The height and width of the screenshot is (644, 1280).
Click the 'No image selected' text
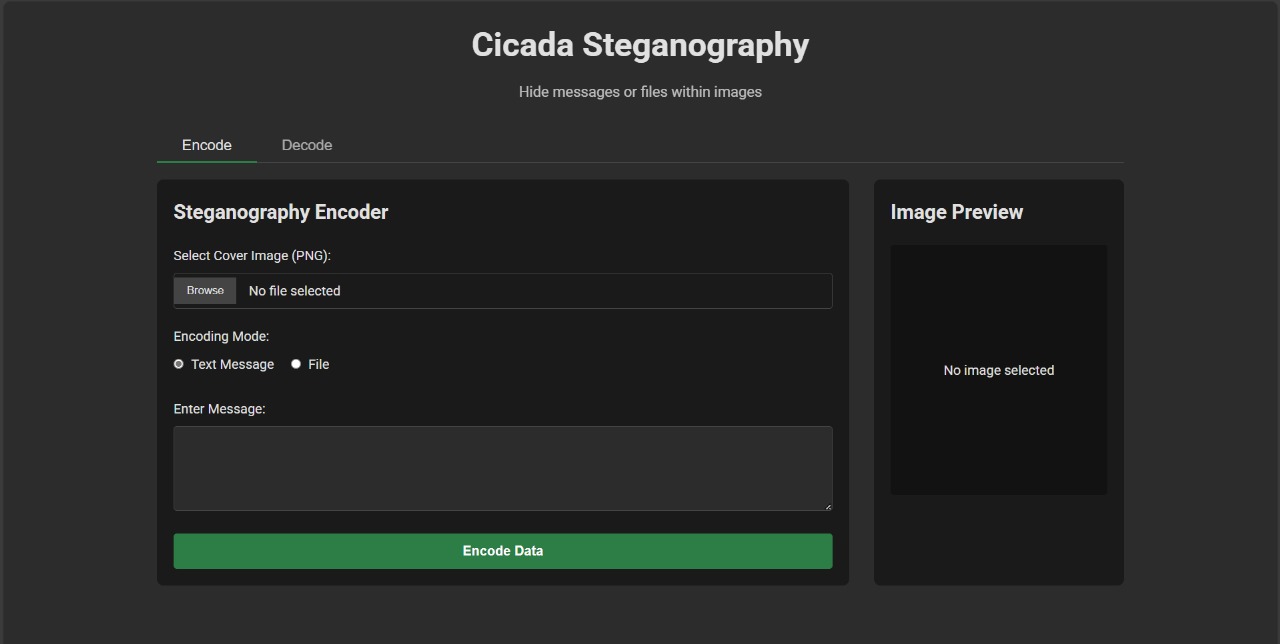click(x=999, y=370)
